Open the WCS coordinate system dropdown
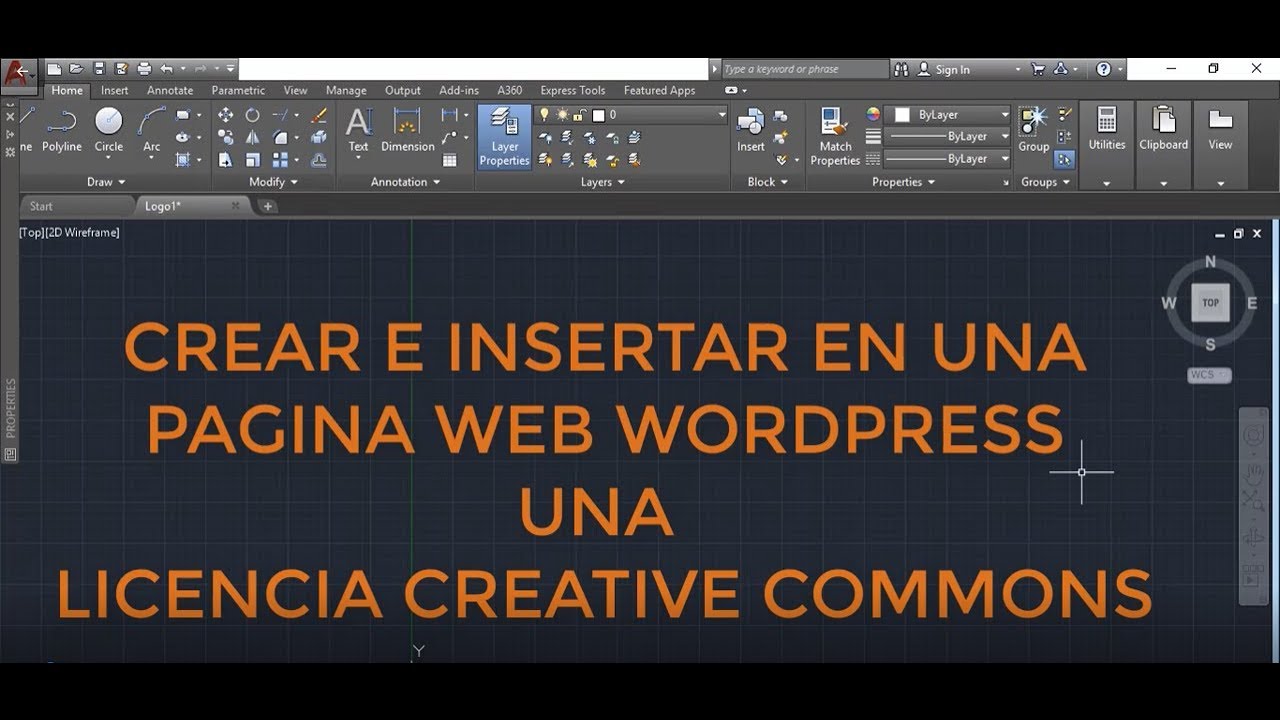The height and width of the screenshot is (720, 1280). 1209,375
